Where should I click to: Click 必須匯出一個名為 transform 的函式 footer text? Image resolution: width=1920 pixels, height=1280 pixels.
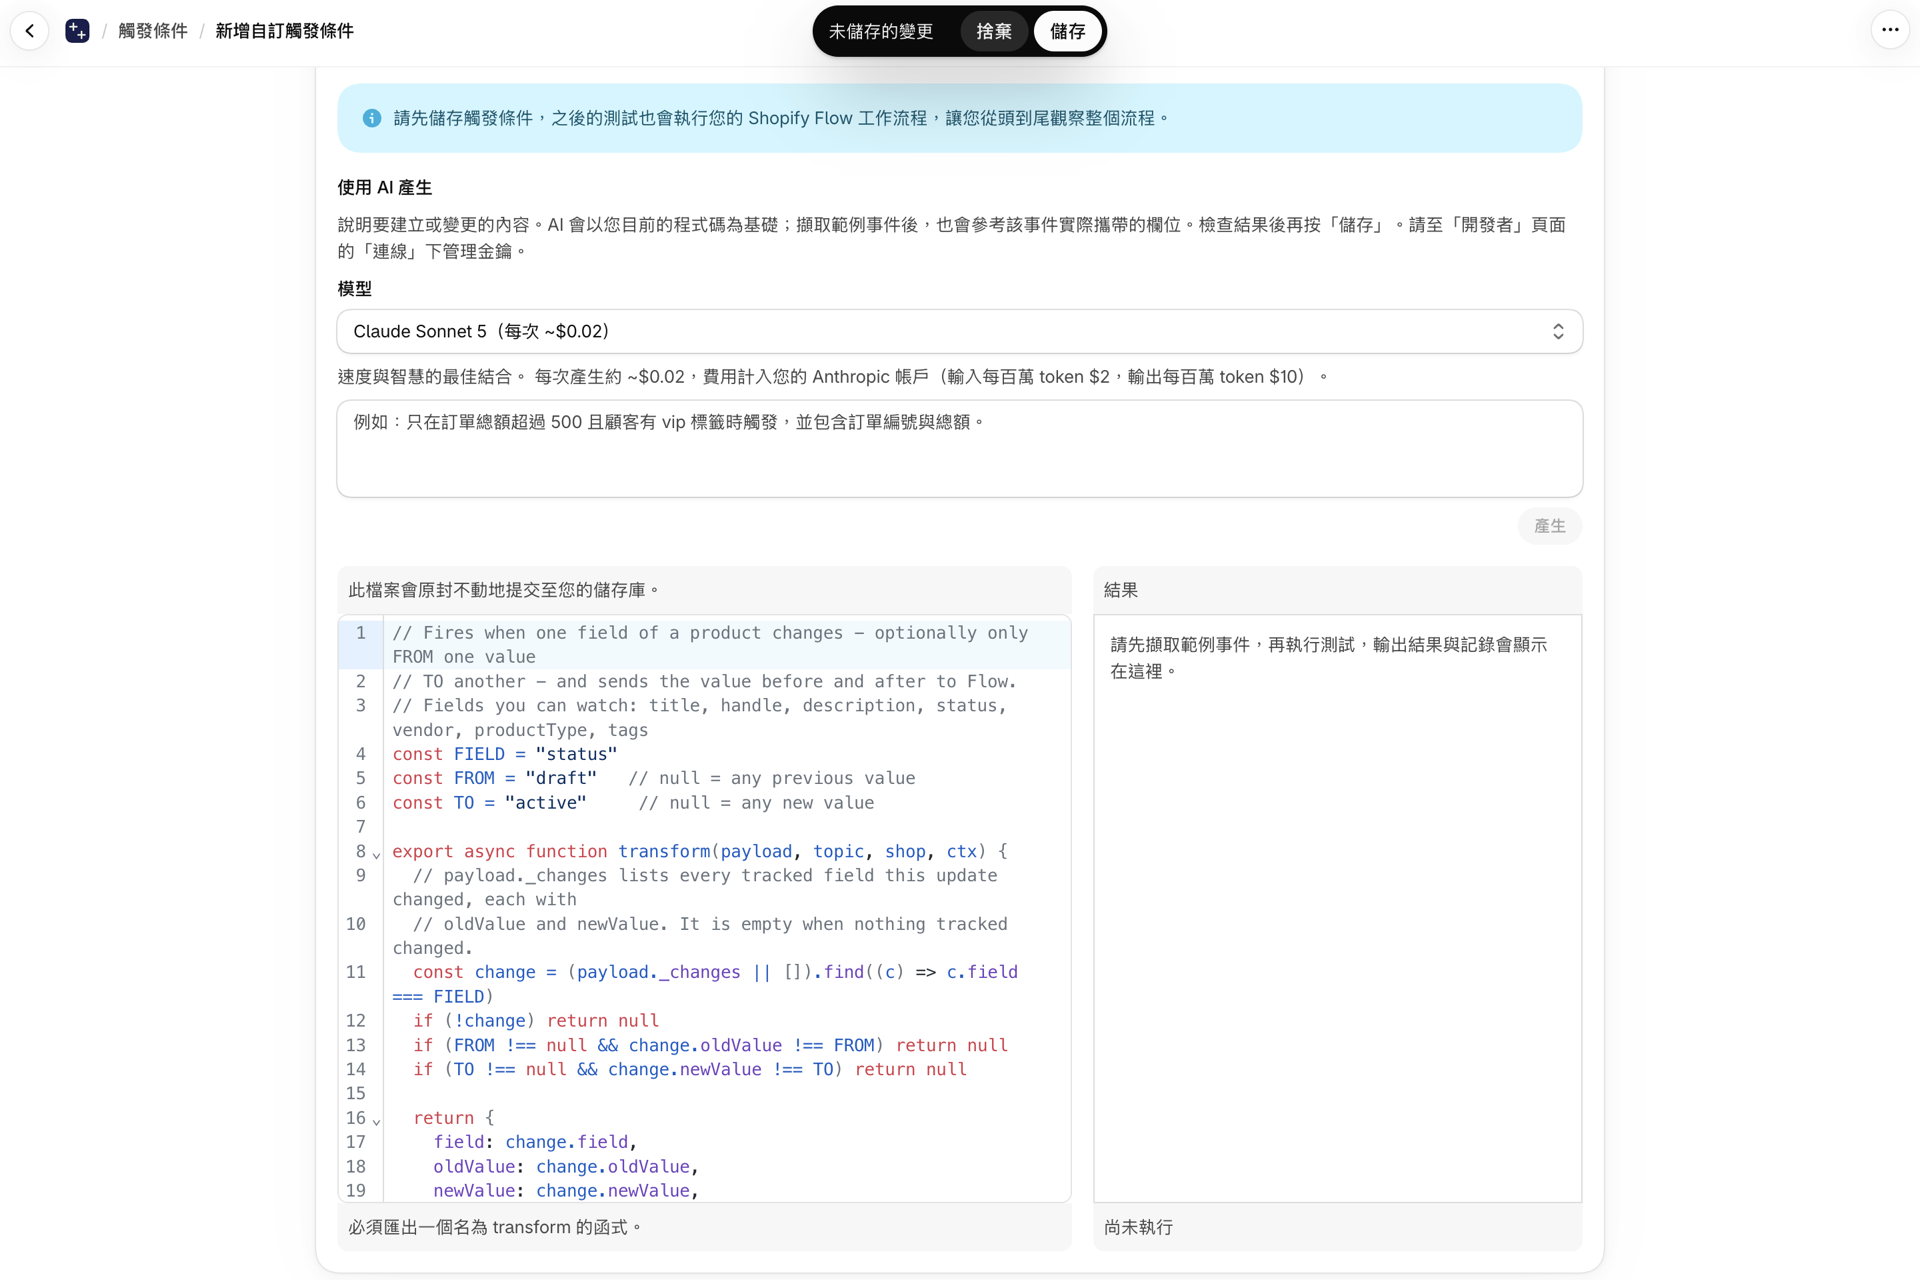pyautogui.click(x=494, y=1227)
